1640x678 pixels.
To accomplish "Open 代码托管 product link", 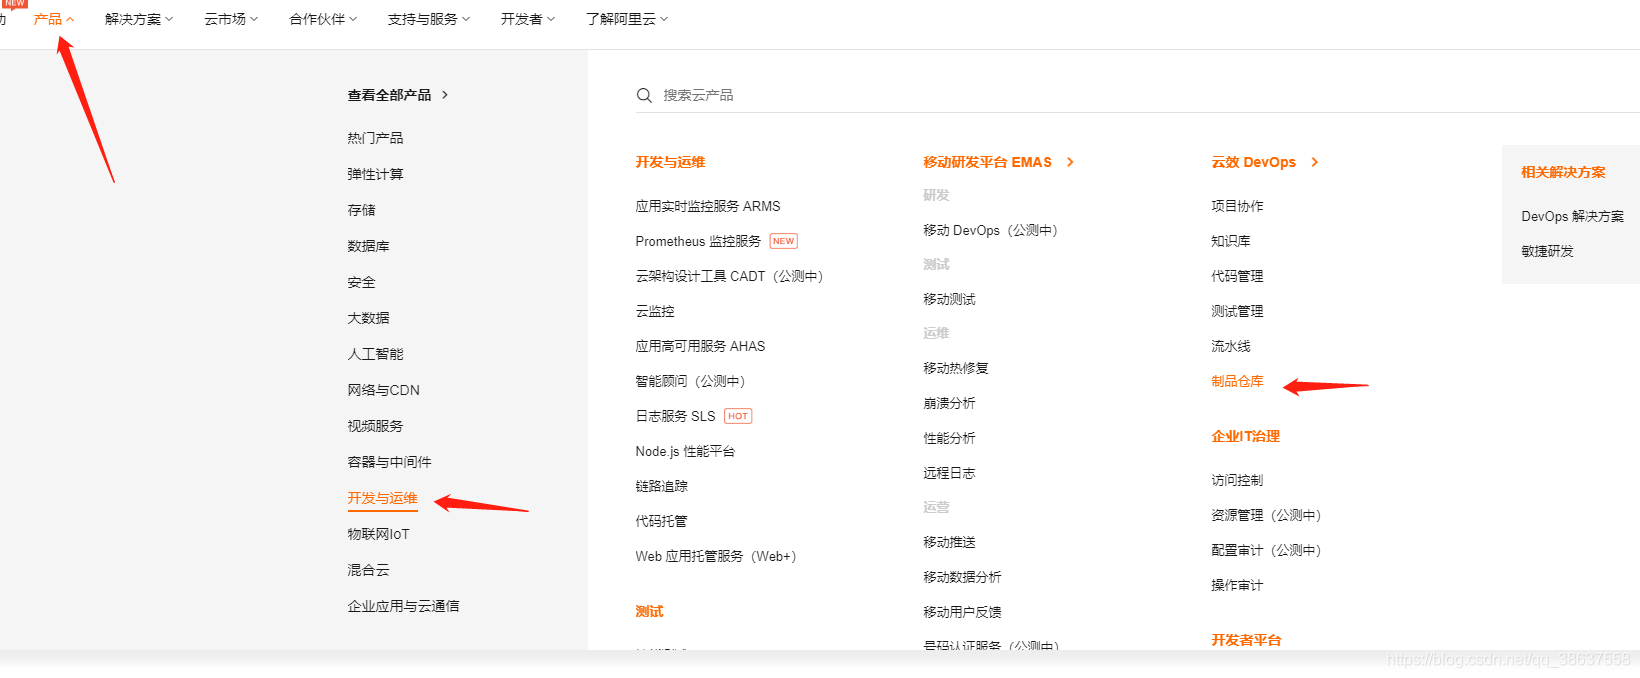I will tap(661, 521).
